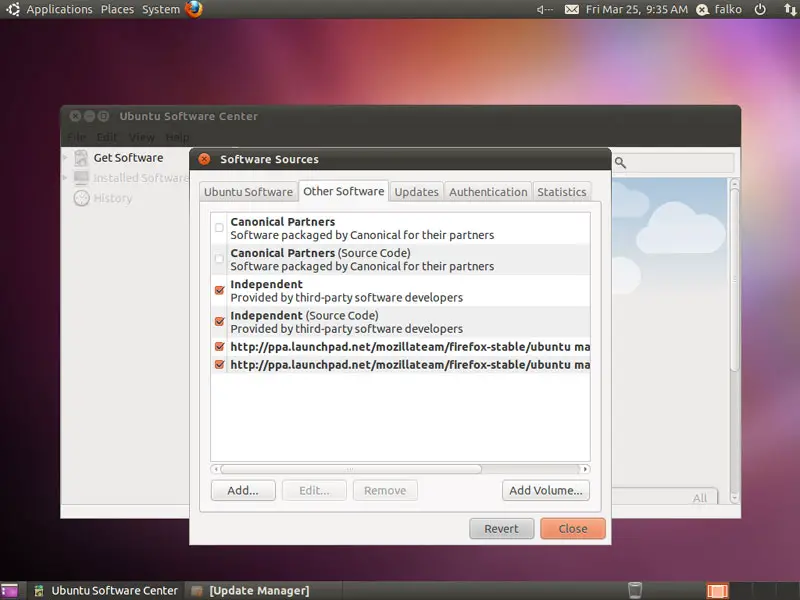This screenshot has height=600, width=800.
Task: Click the Software Center search field
Action: click(x=673, y=163)
